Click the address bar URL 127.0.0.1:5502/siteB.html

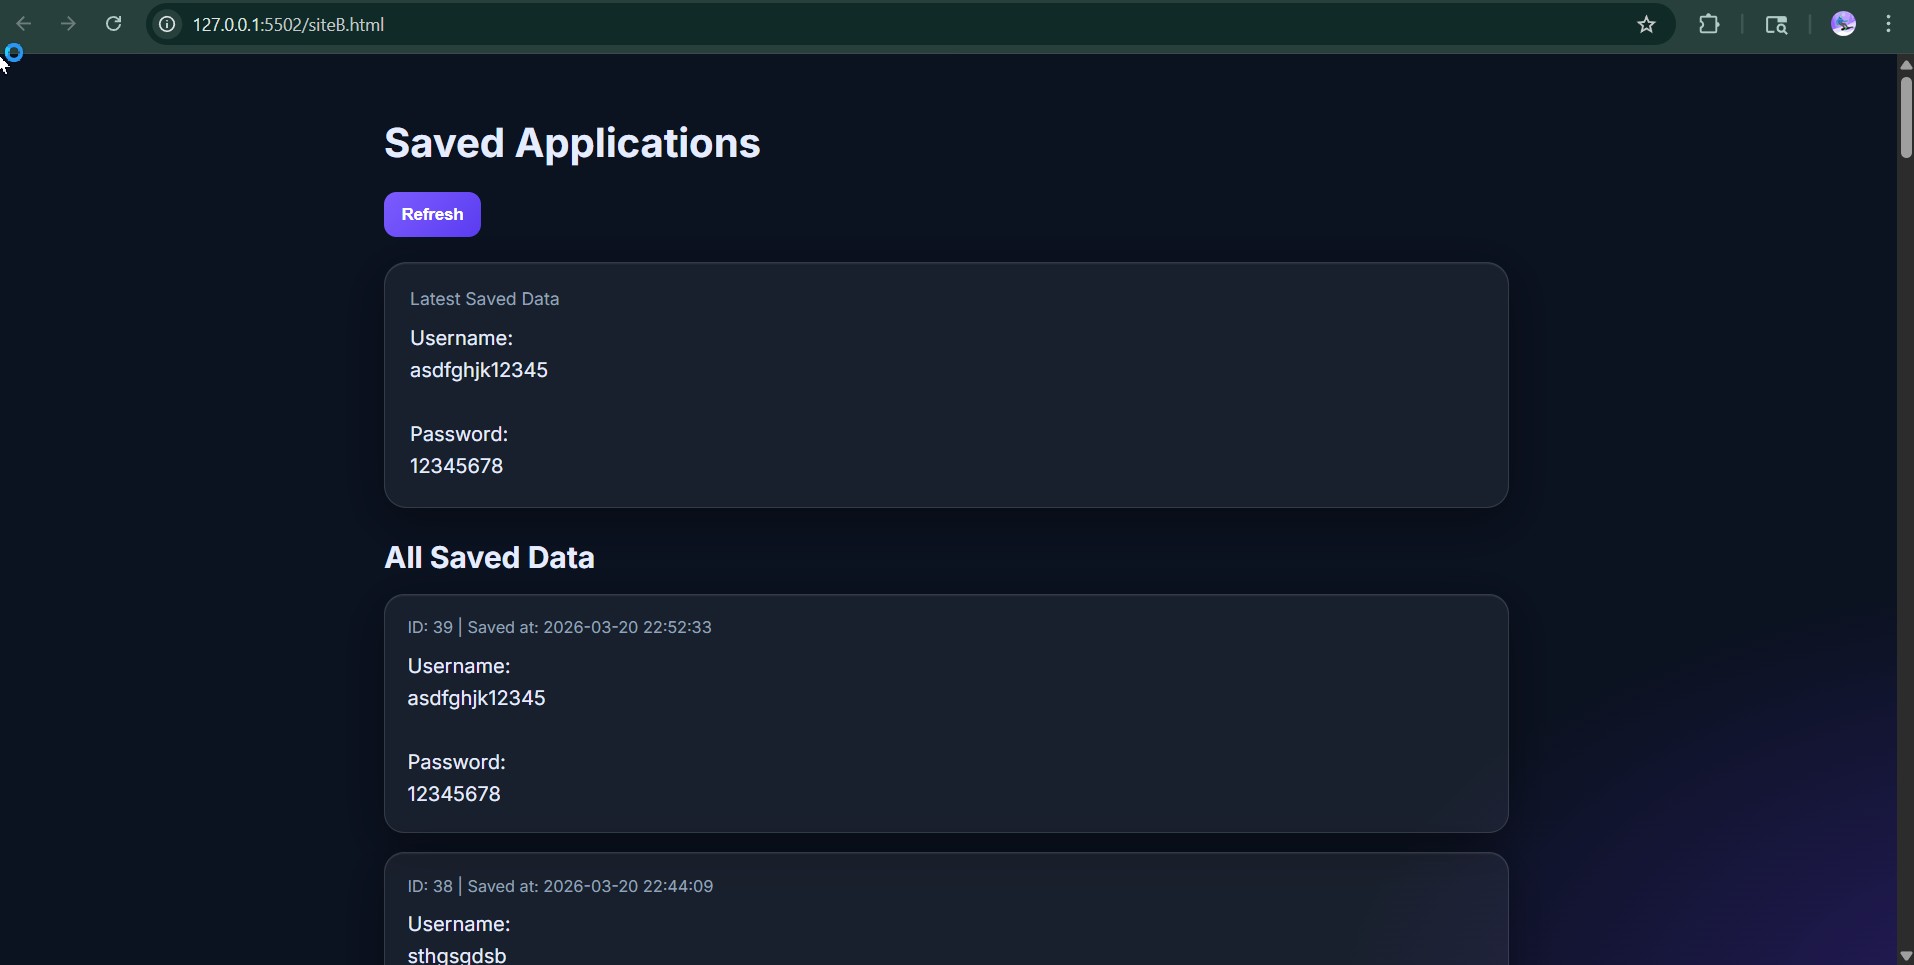pos(289,25)
